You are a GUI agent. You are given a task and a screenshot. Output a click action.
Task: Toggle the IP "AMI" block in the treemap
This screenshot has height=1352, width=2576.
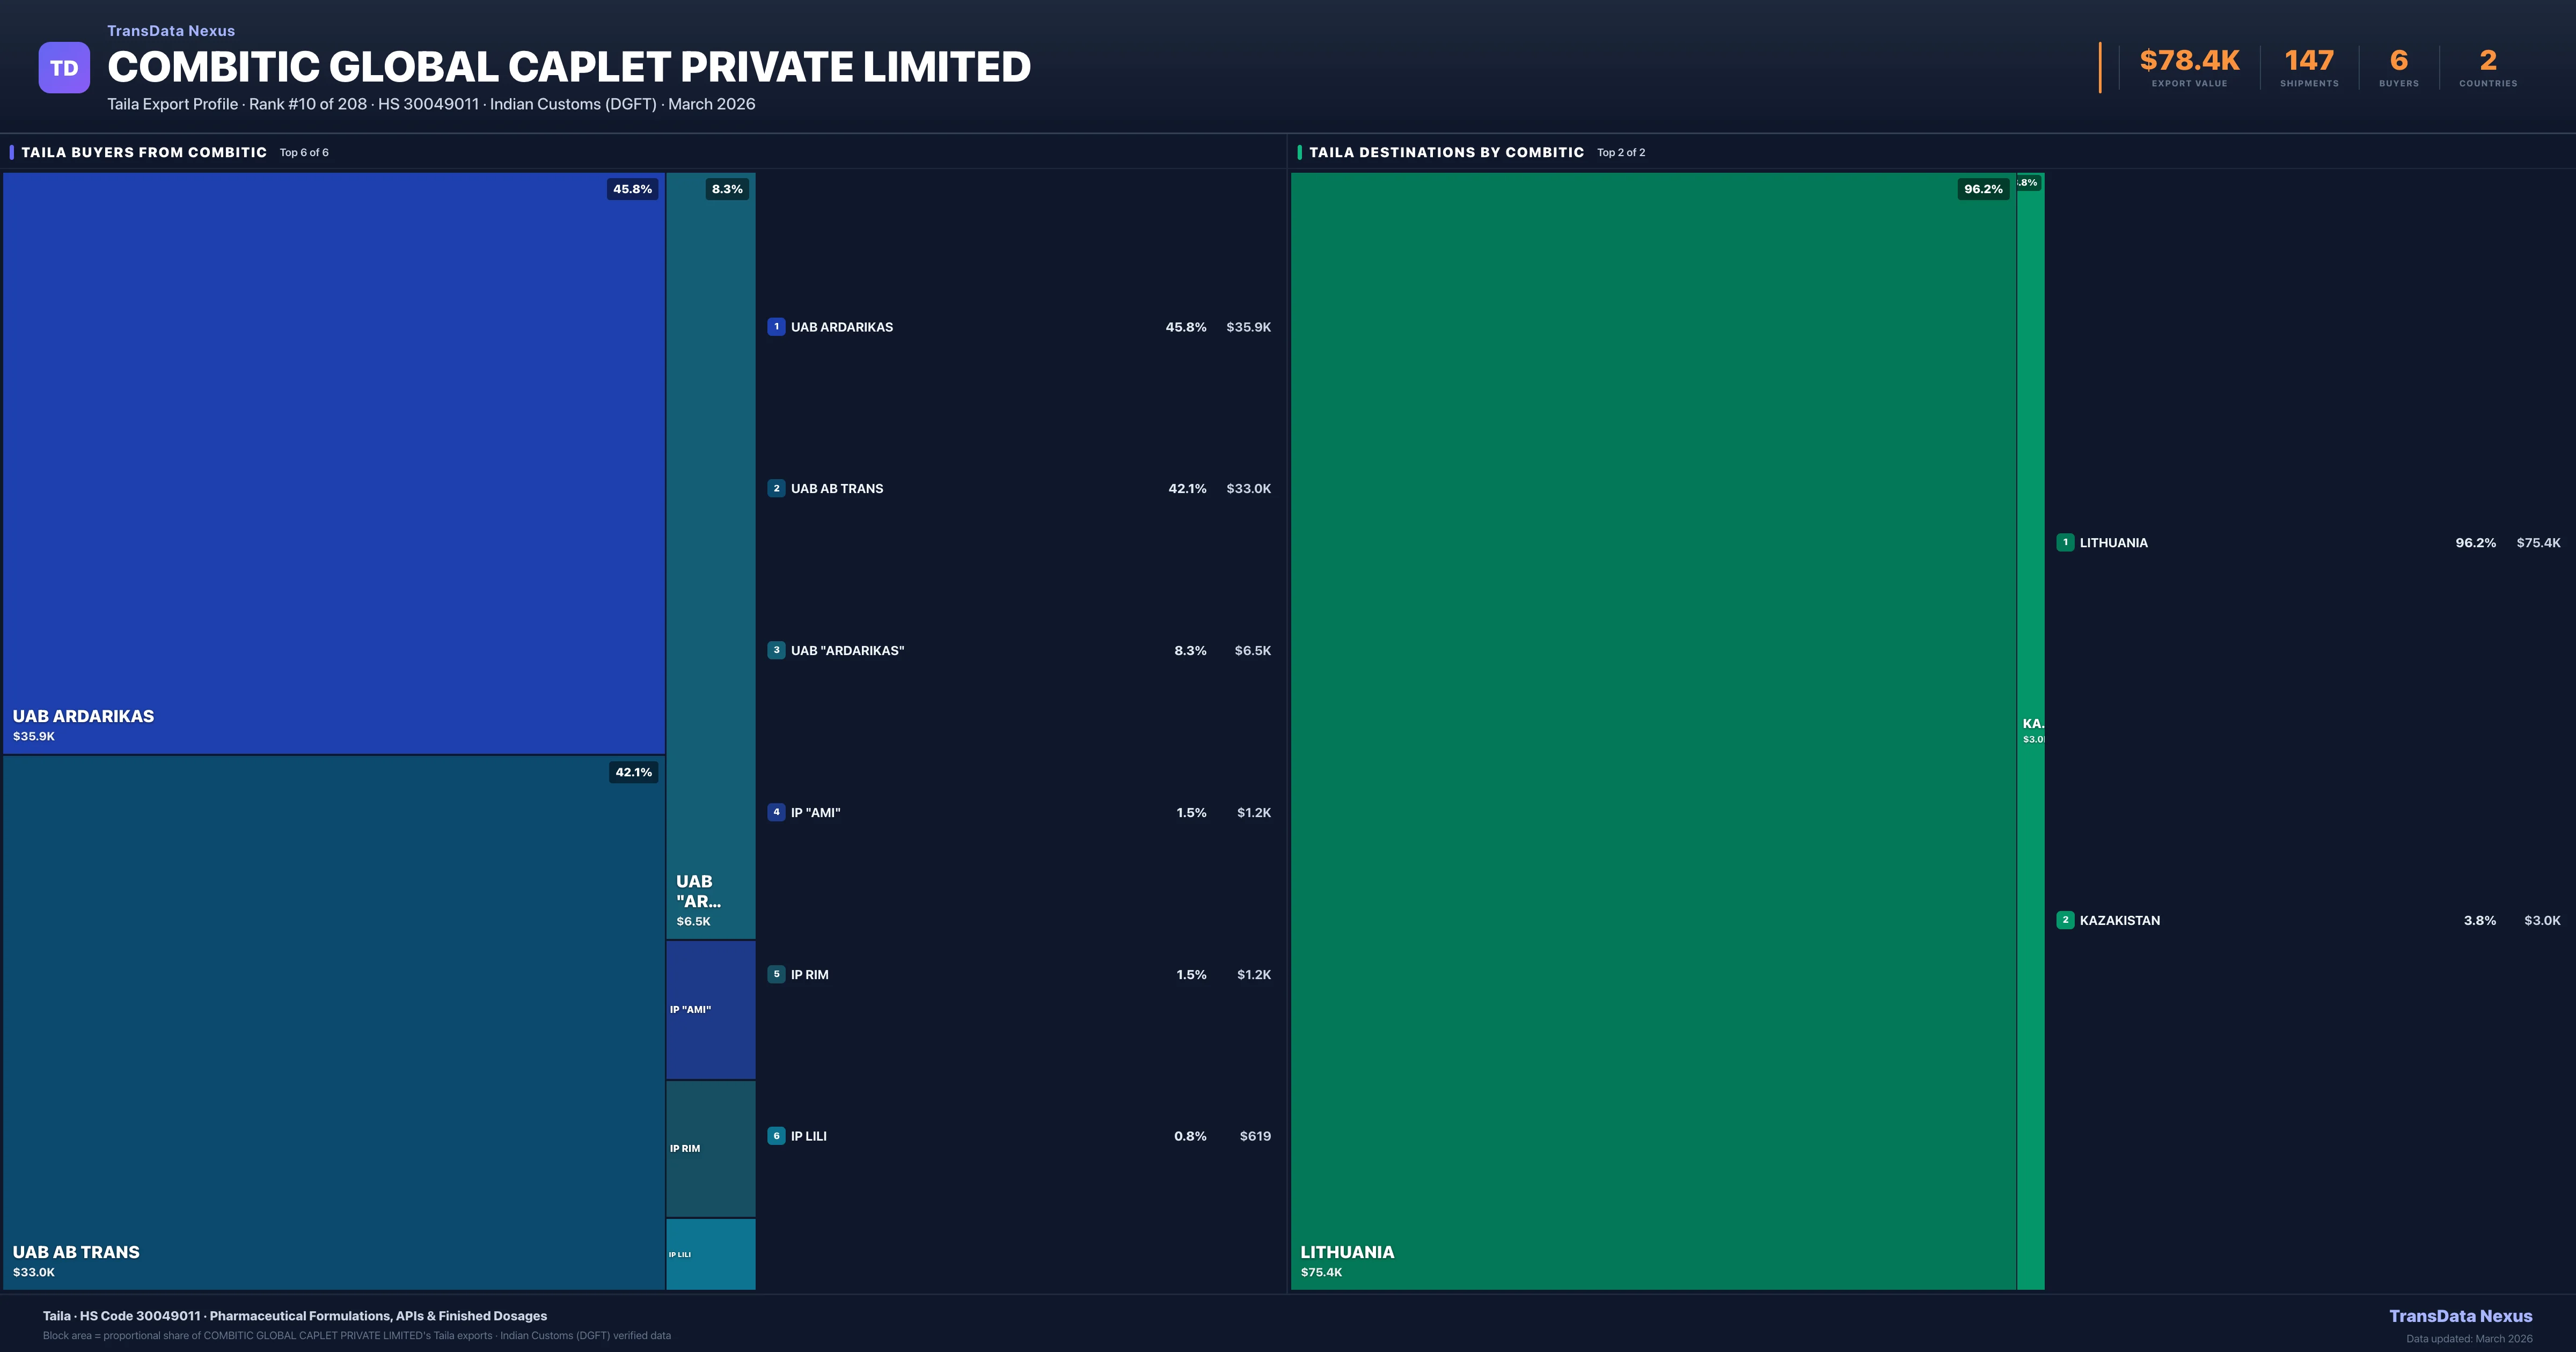710,1010
